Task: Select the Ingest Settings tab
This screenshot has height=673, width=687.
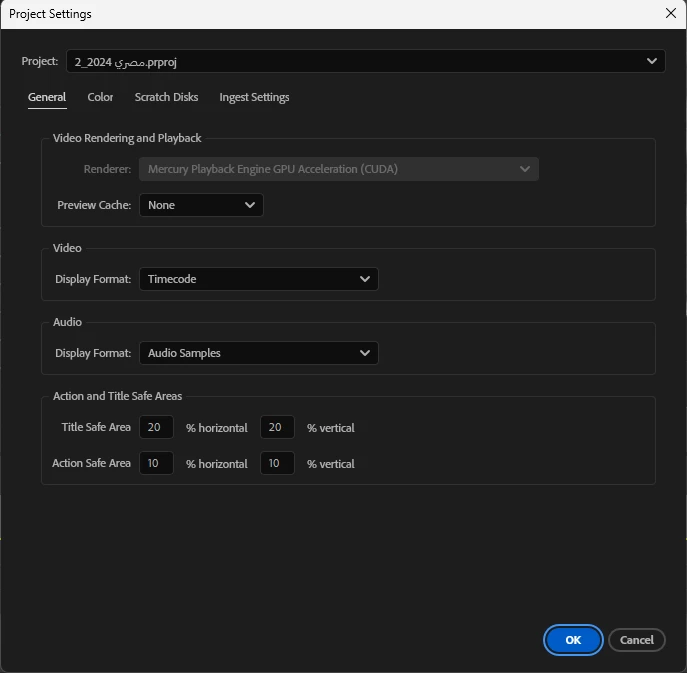Action: point(254,97)
